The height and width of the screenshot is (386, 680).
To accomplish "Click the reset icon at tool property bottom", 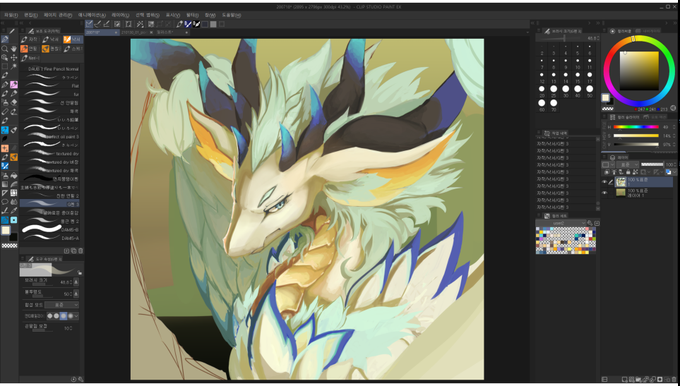I will pos(73,379).
